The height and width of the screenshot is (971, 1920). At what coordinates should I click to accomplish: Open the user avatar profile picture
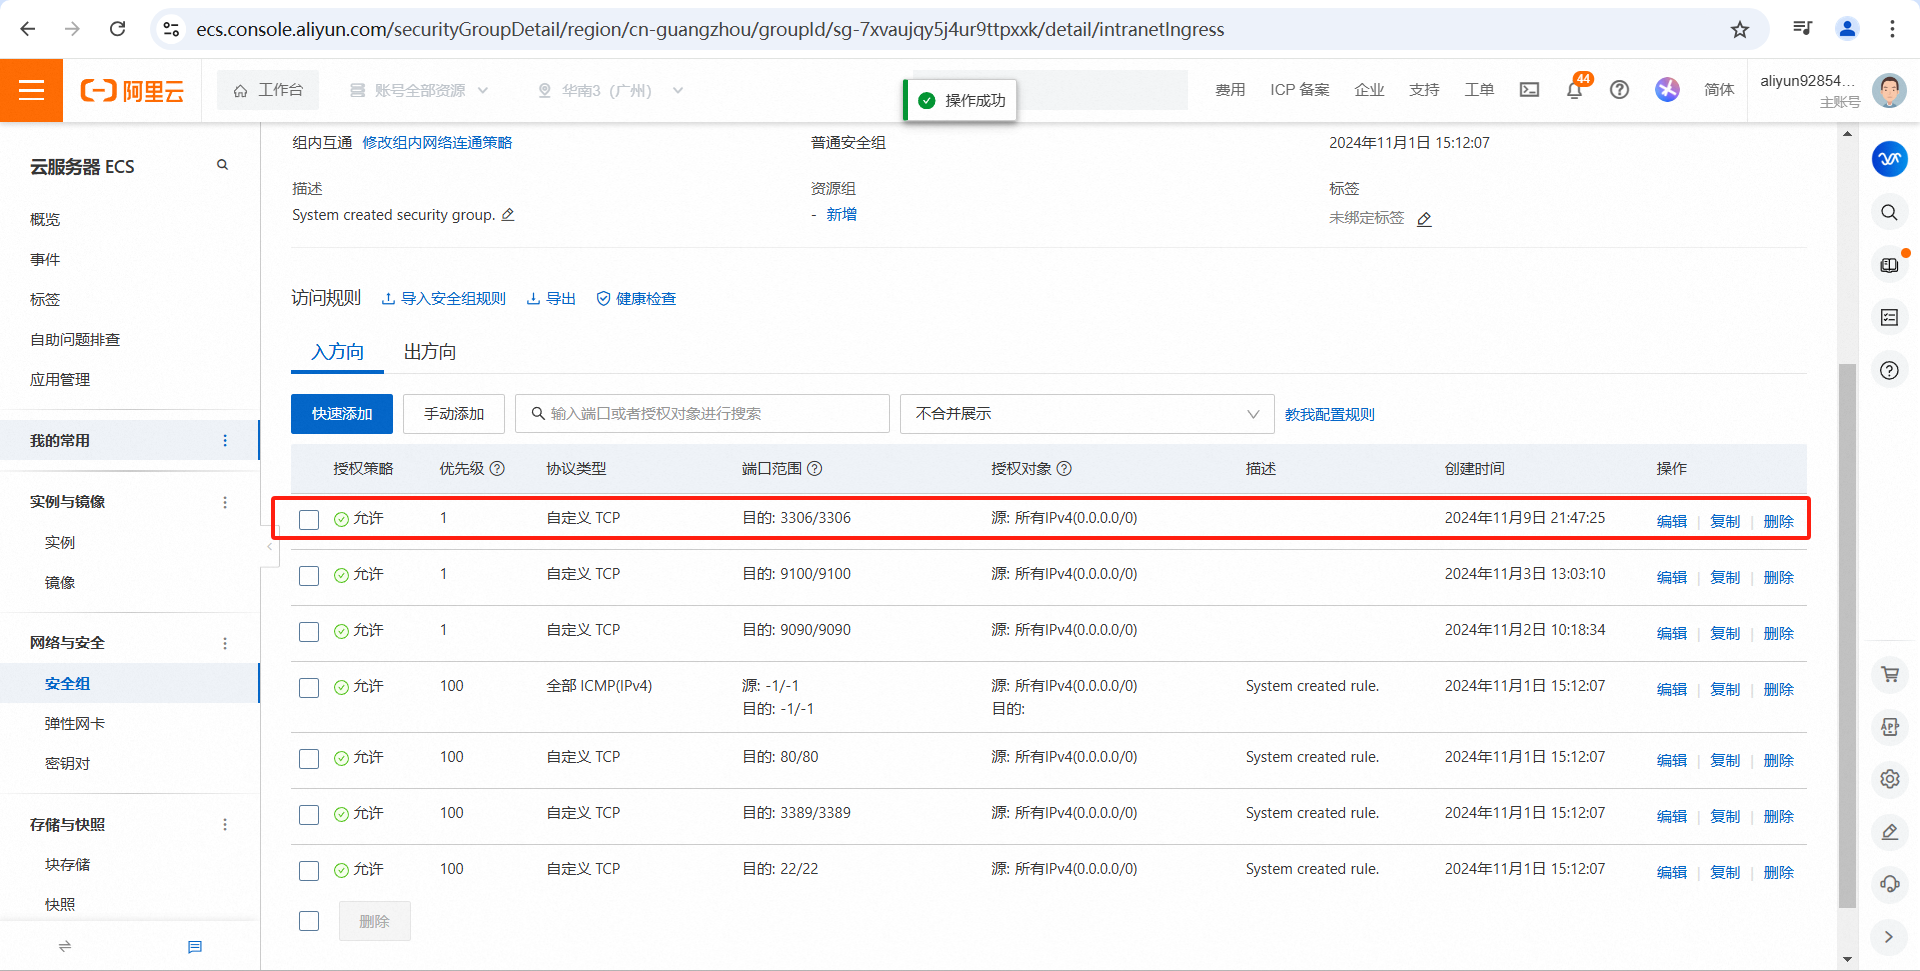1889,90
